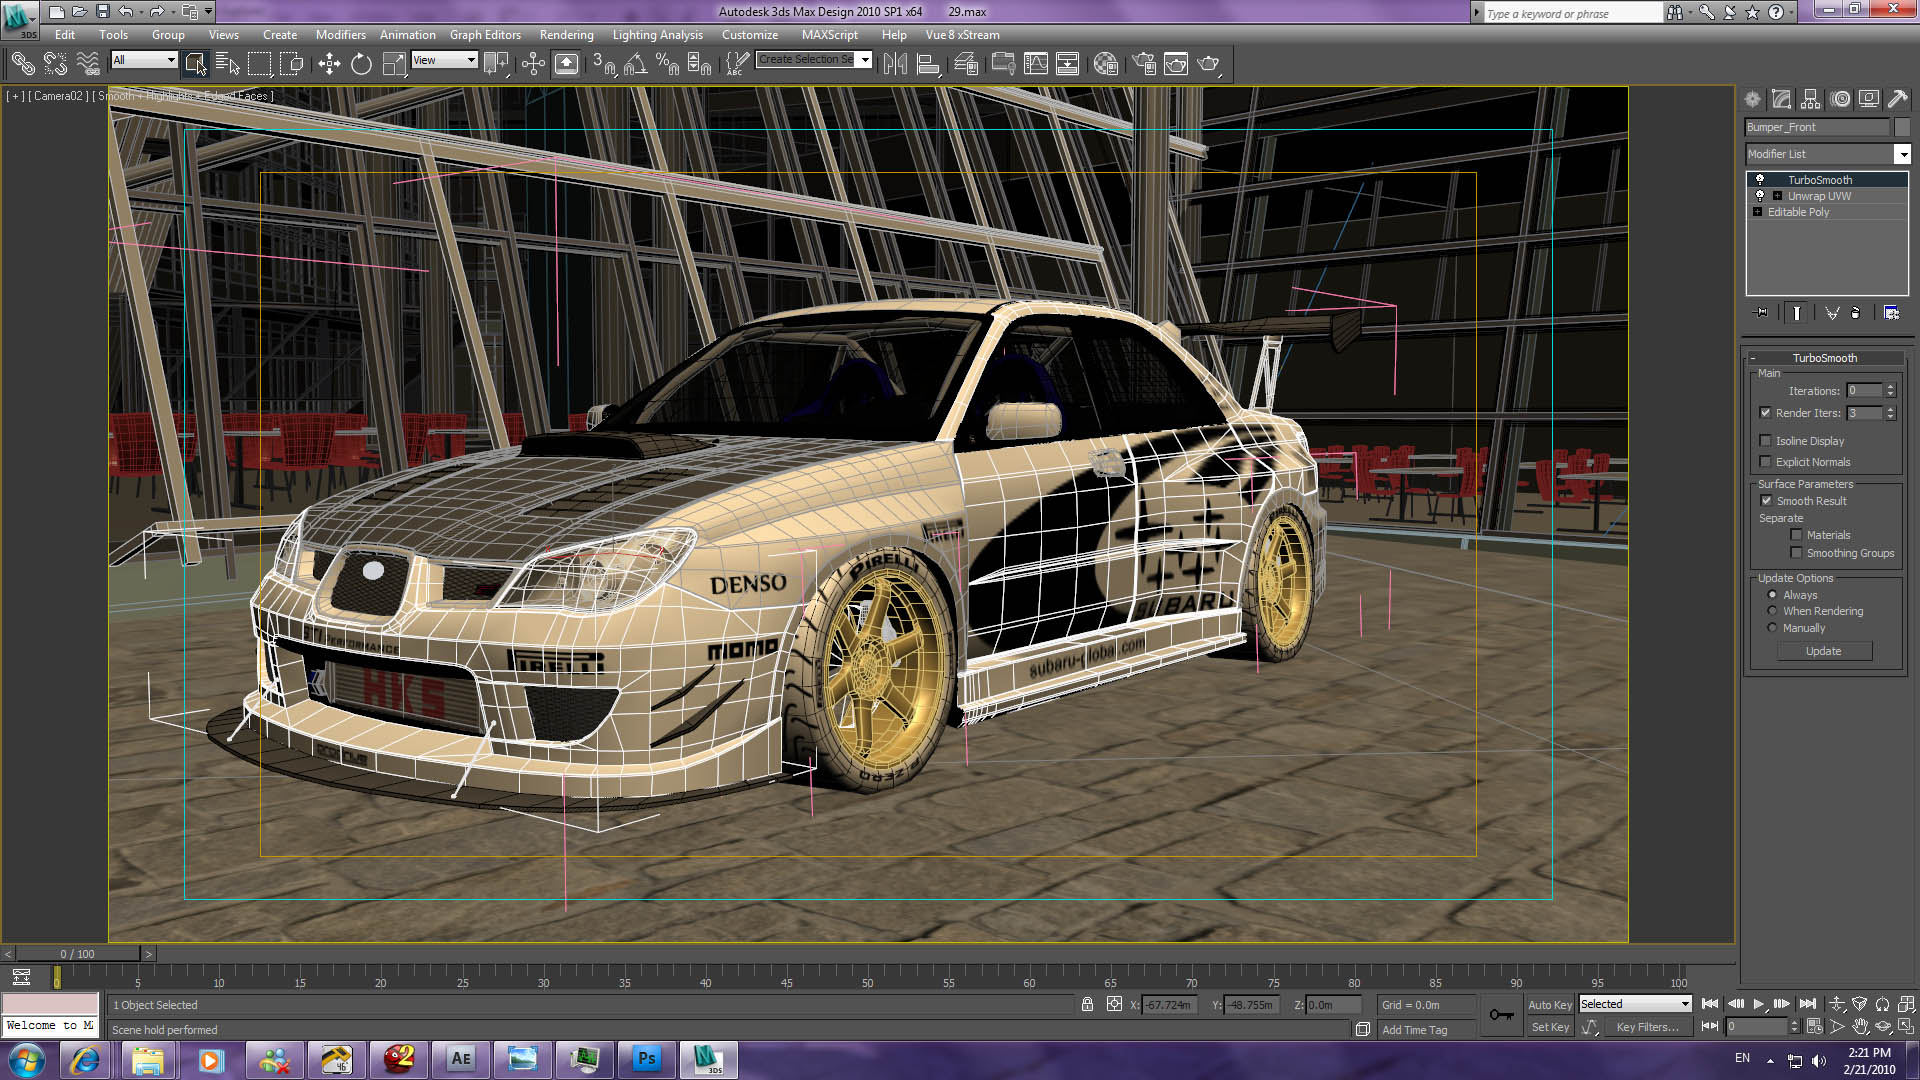
Task: Toggle Select and Manipulate tool
Action: [533, 64]
